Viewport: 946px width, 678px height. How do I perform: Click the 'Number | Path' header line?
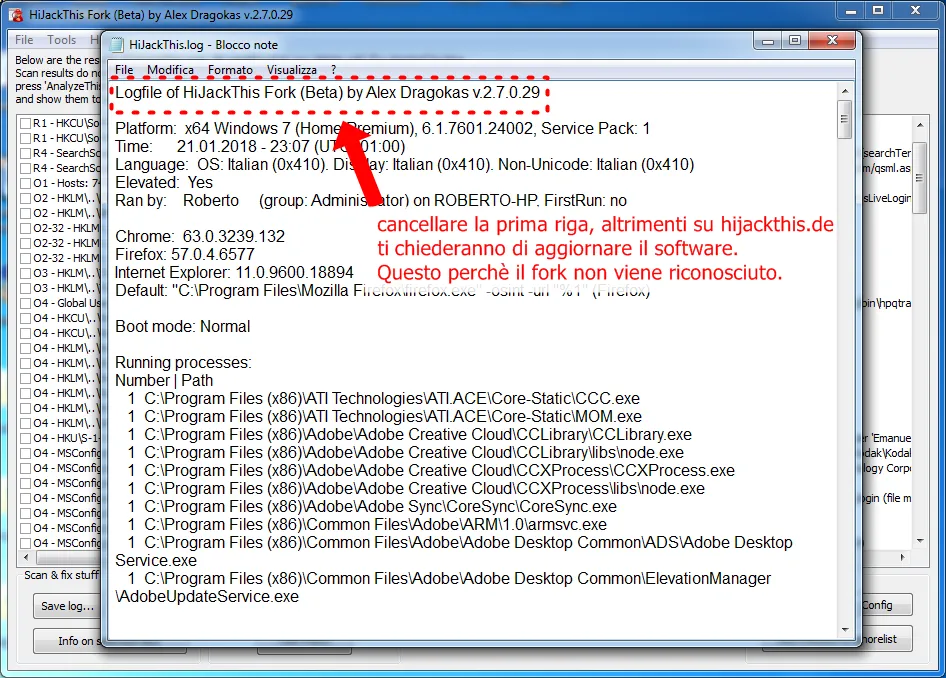[x=163, y=381]
